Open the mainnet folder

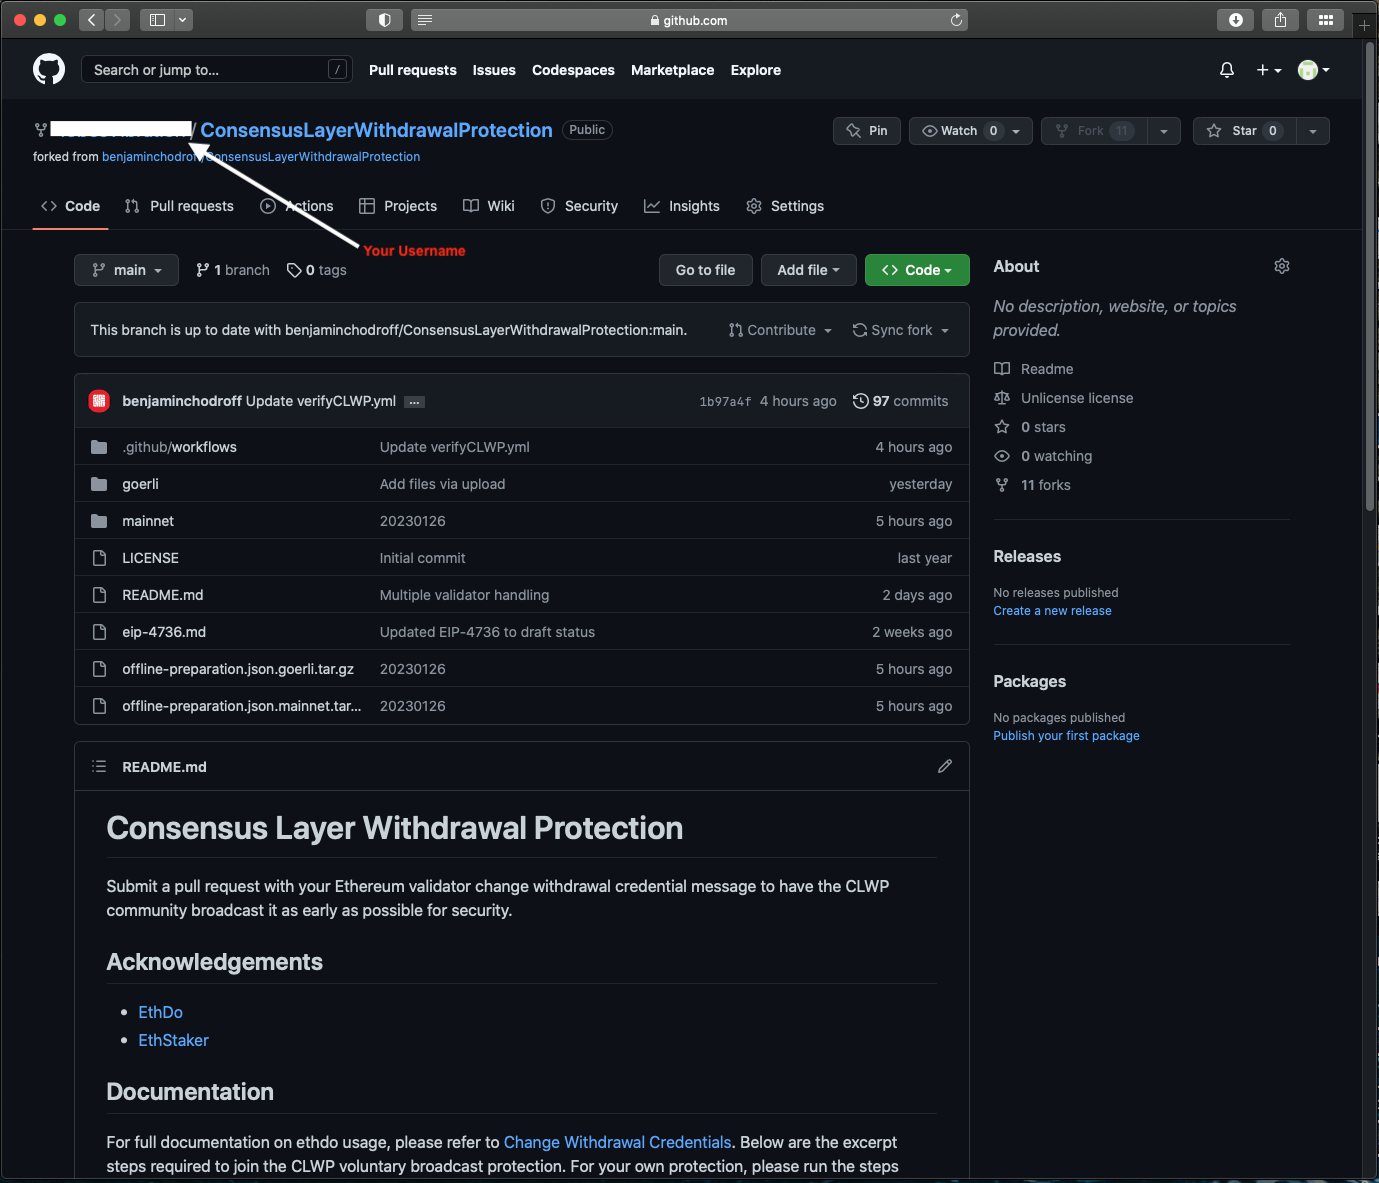[x=148, y=521]
